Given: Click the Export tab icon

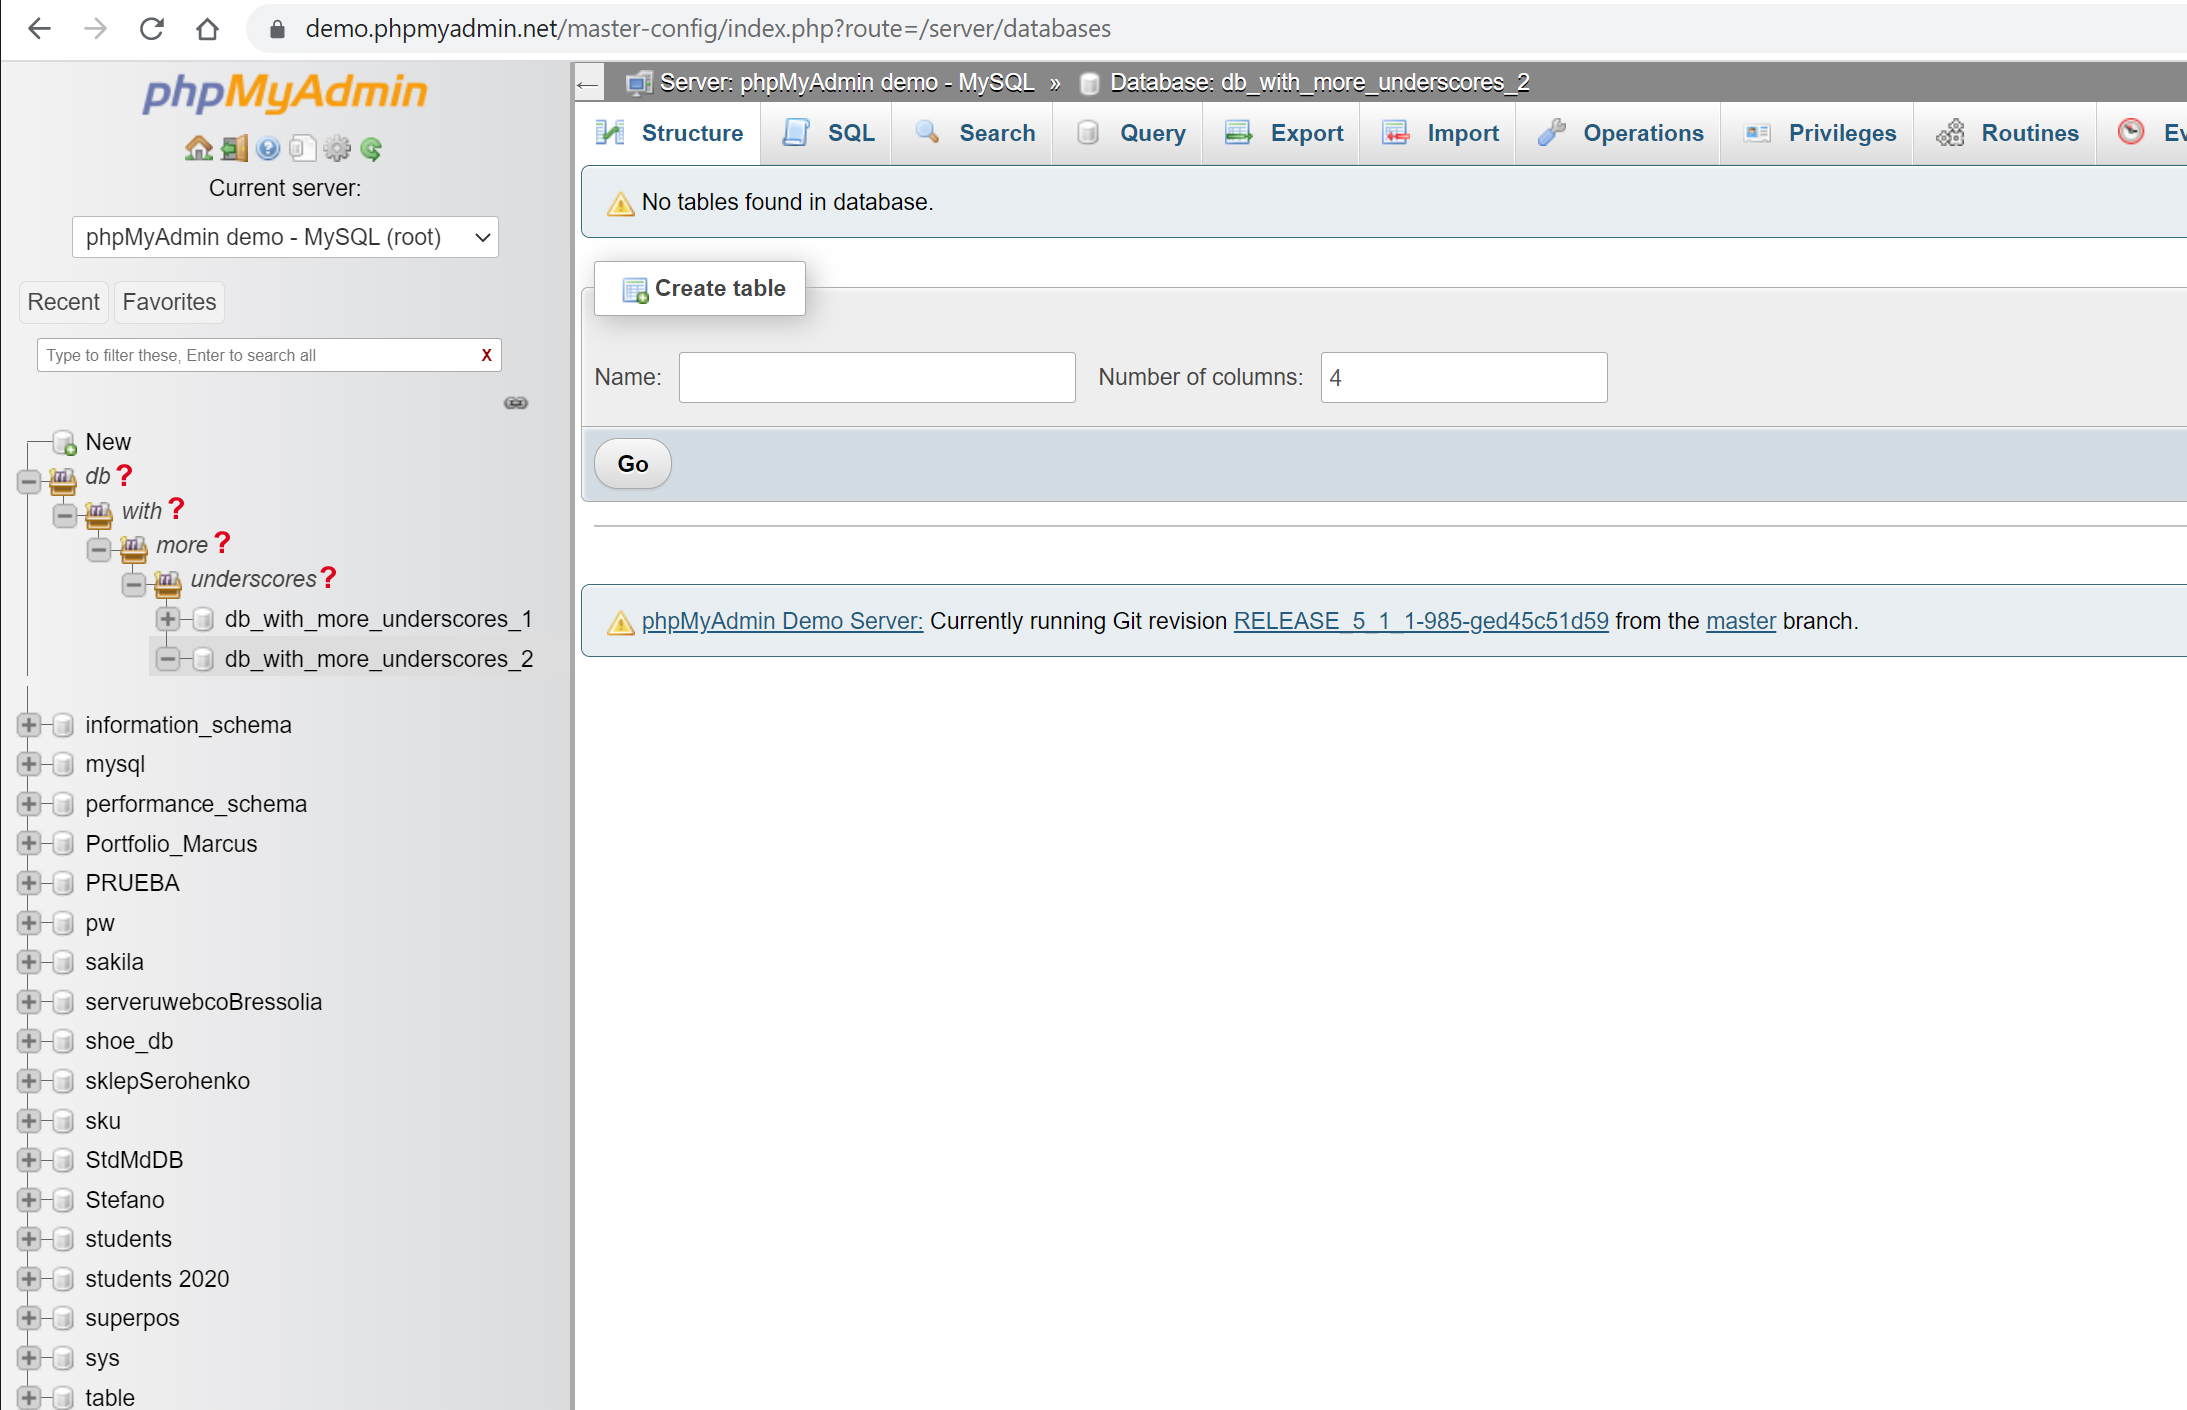Looking at the screenshot, I should click(1238, 131).
